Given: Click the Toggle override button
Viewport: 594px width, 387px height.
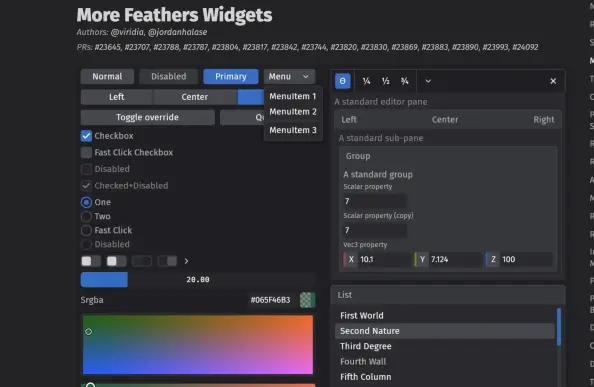Looking at the screenshot, I should [147, 117].
